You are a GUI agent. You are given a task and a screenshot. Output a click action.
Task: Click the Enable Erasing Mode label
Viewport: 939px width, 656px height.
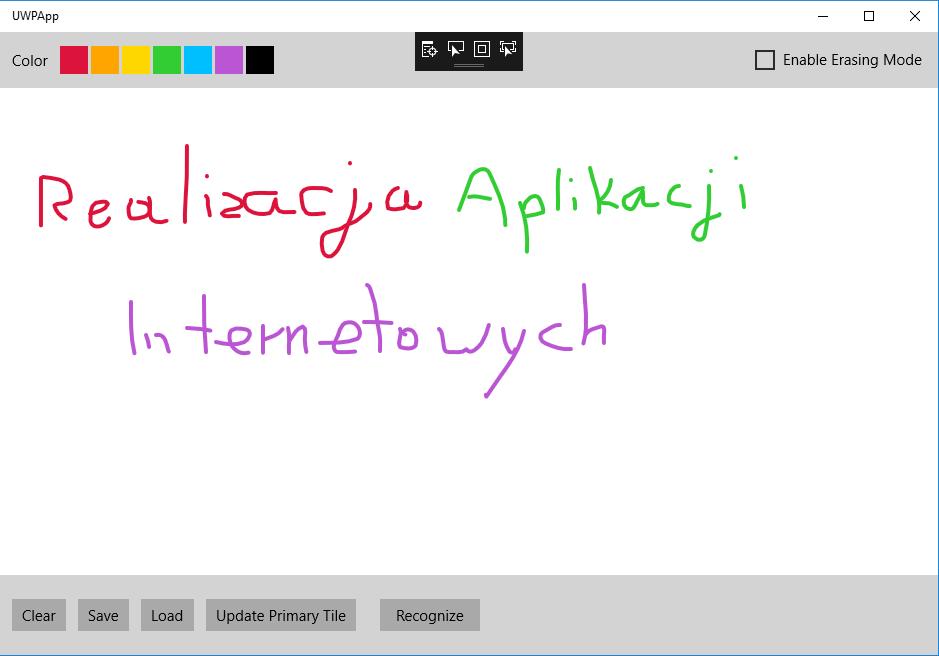(x=852, y=60)
